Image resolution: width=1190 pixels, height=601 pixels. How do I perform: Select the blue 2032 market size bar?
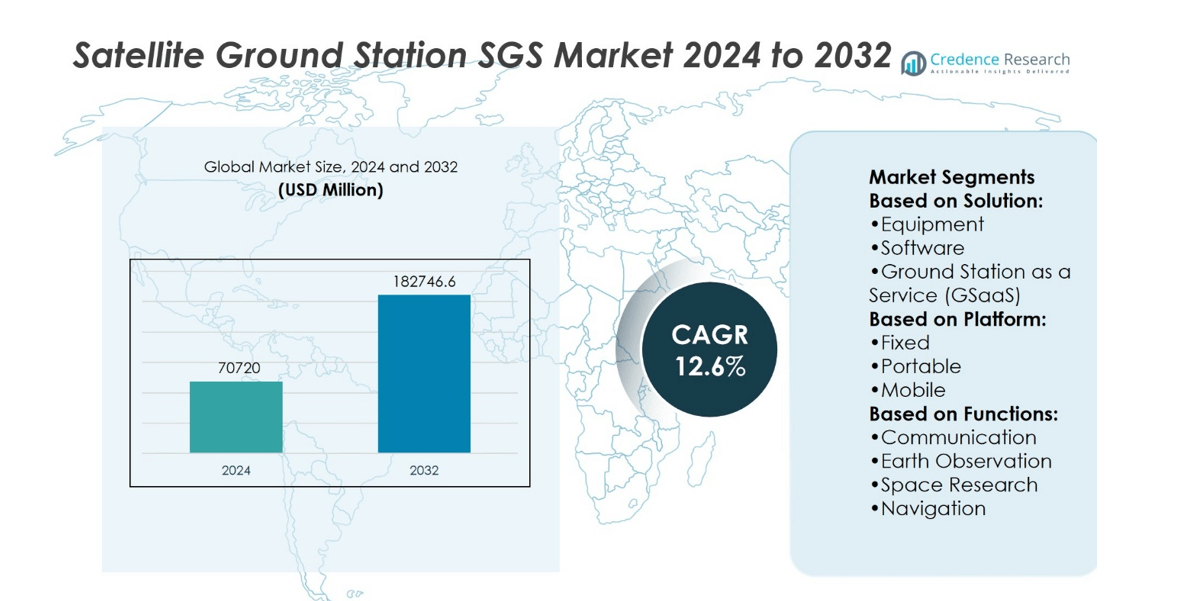[x=424, y=374]
